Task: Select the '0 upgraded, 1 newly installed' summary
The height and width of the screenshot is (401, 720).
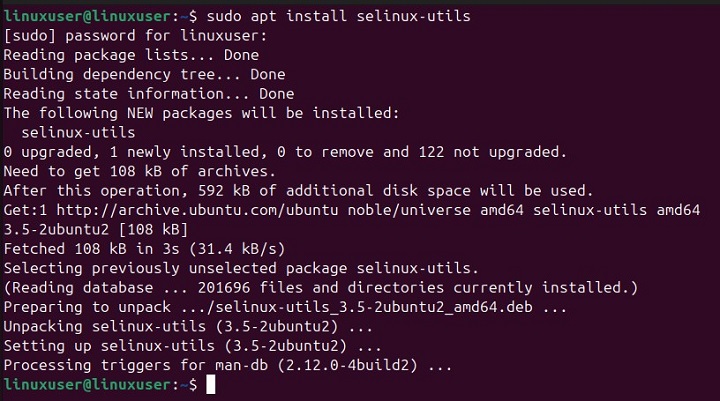Action: [285, 151]
